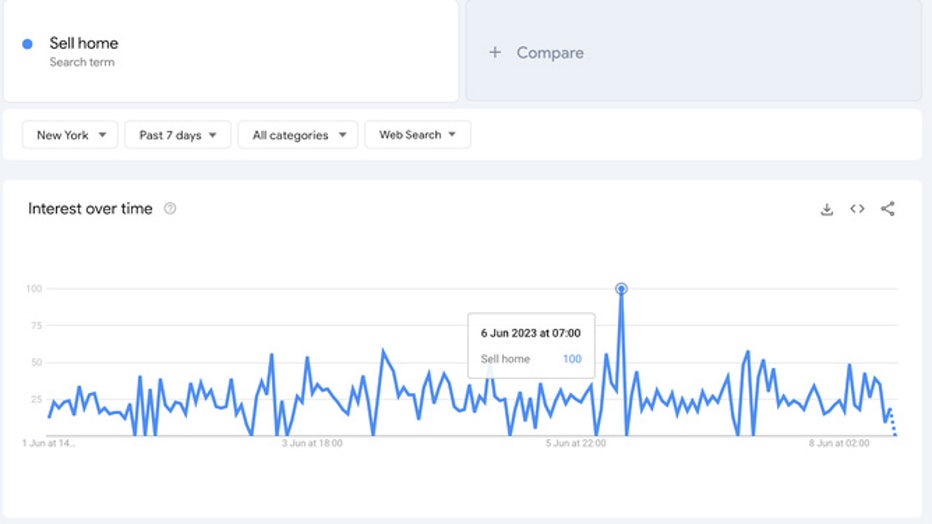Click the blue dot beside Sell home
Image resolution: width=932 pixels, height=524 pixels.
(x=28, y=43)
